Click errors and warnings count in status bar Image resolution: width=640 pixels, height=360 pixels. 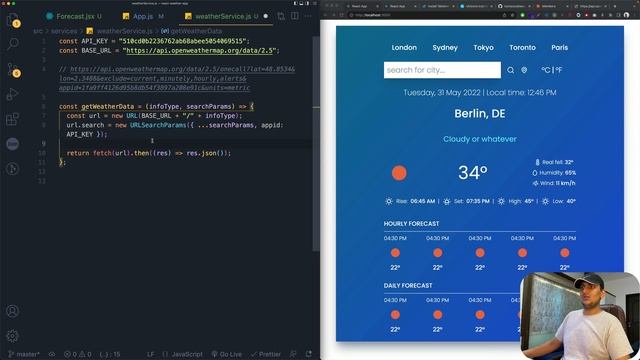click(x=78, y=354)
